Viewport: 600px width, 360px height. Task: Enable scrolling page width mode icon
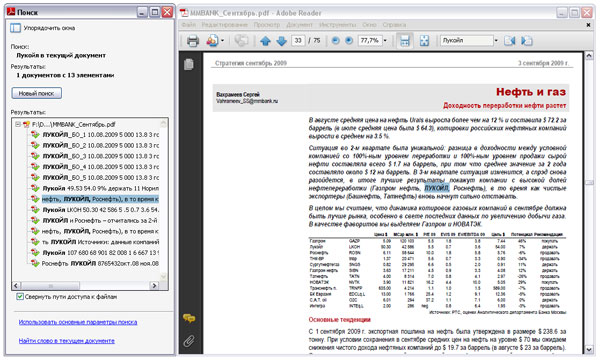point(405,41)
